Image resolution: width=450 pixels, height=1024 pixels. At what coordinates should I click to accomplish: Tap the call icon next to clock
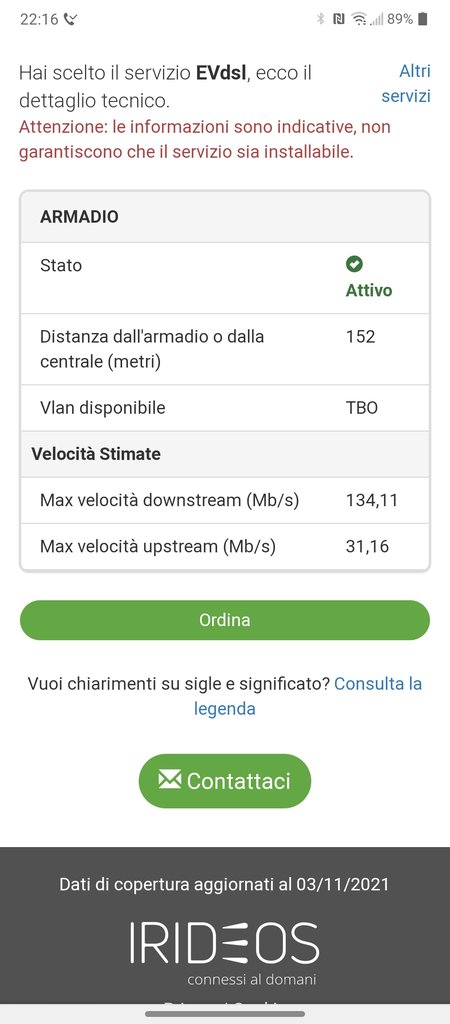coord(71,20)
